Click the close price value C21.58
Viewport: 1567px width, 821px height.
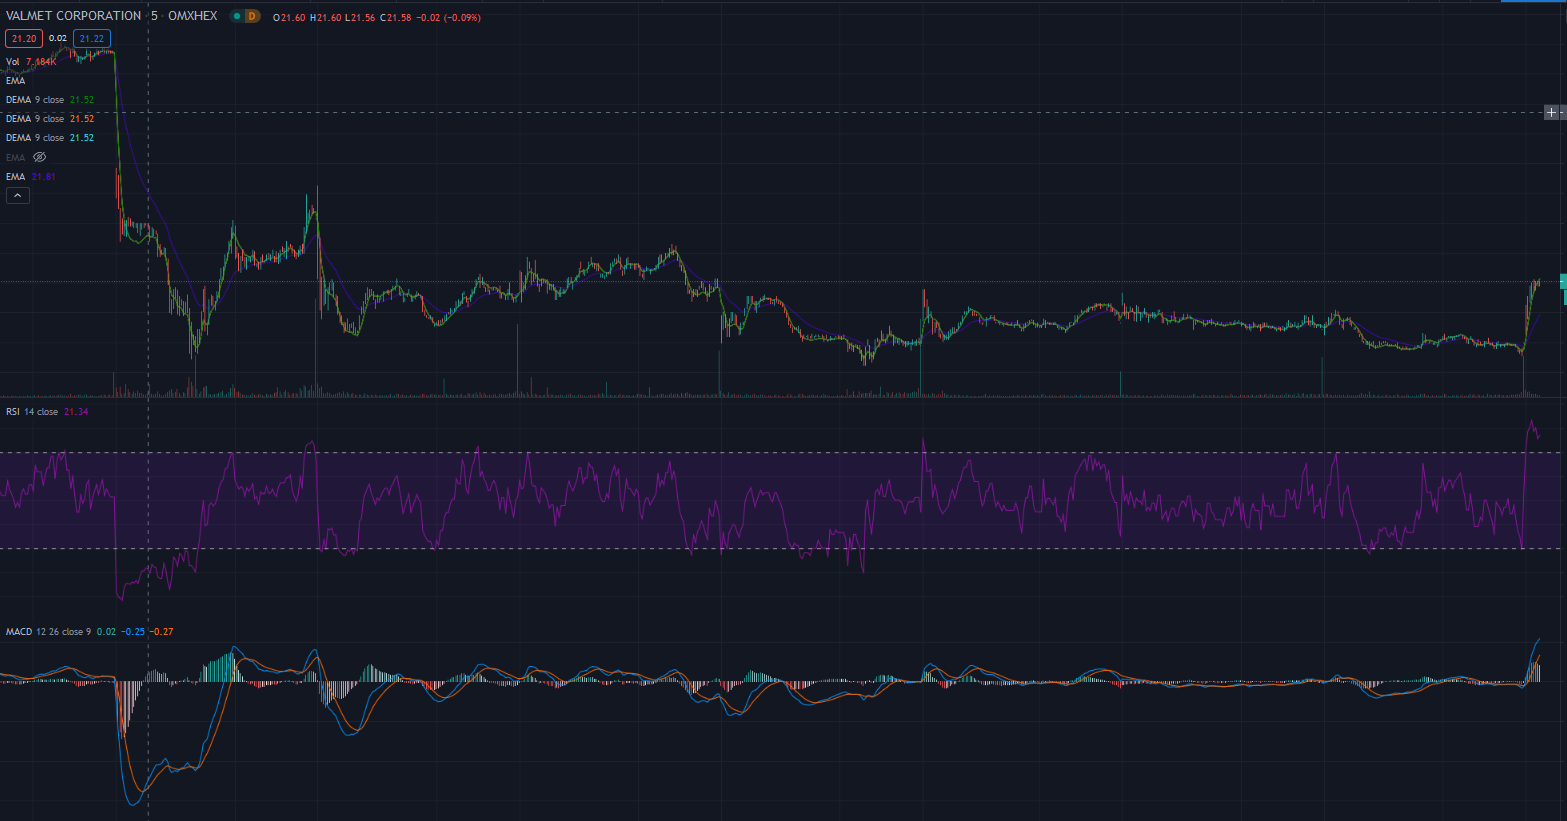pyautogui.click(x=396, y=18)
